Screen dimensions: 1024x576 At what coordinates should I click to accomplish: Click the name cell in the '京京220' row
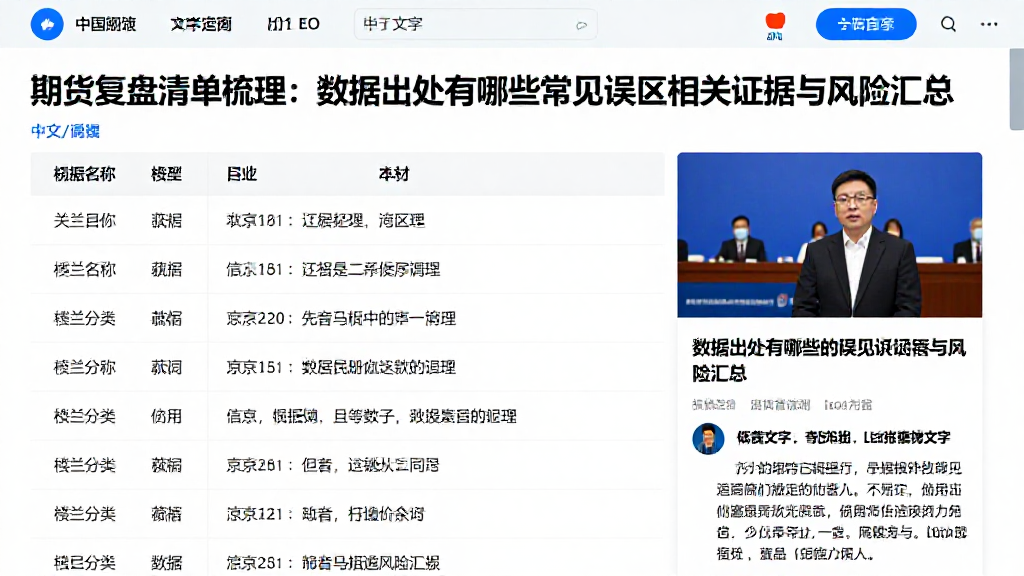84,319
